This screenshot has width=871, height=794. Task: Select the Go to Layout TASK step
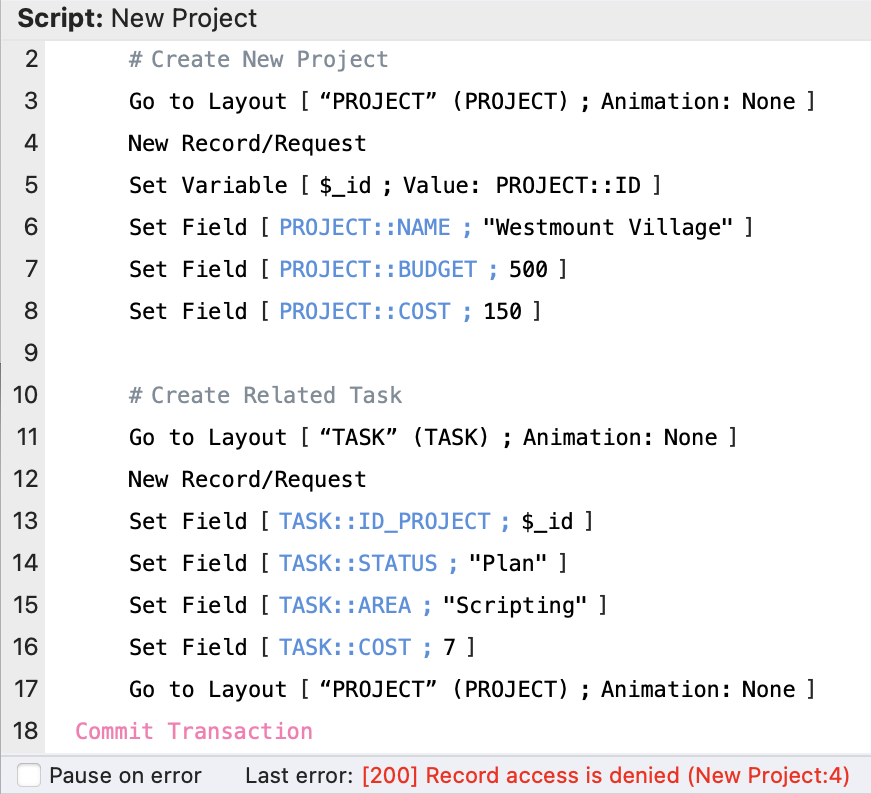click(x=432, y=437)
